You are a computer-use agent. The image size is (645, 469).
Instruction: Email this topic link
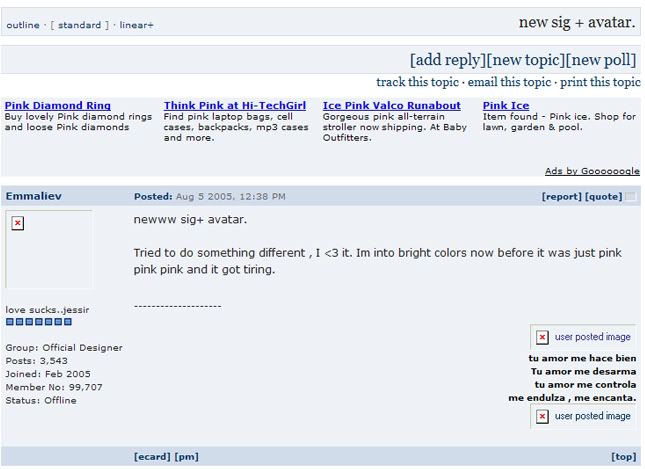[509, 82]
